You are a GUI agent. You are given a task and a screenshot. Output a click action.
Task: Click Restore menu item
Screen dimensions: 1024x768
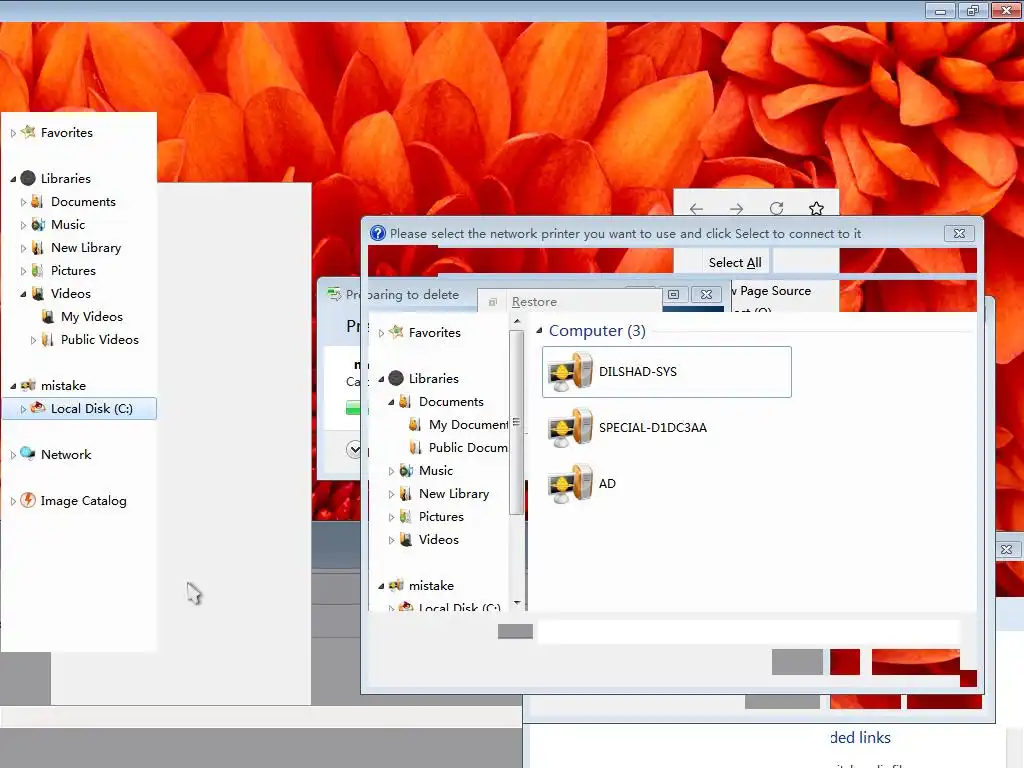pos(534,302)
